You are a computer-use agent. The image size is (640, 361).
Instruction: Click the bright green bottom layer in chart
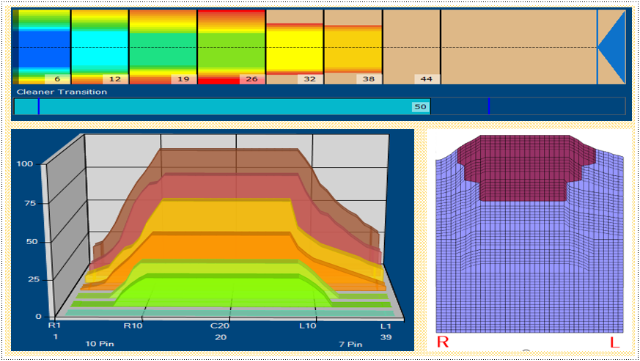222,292
